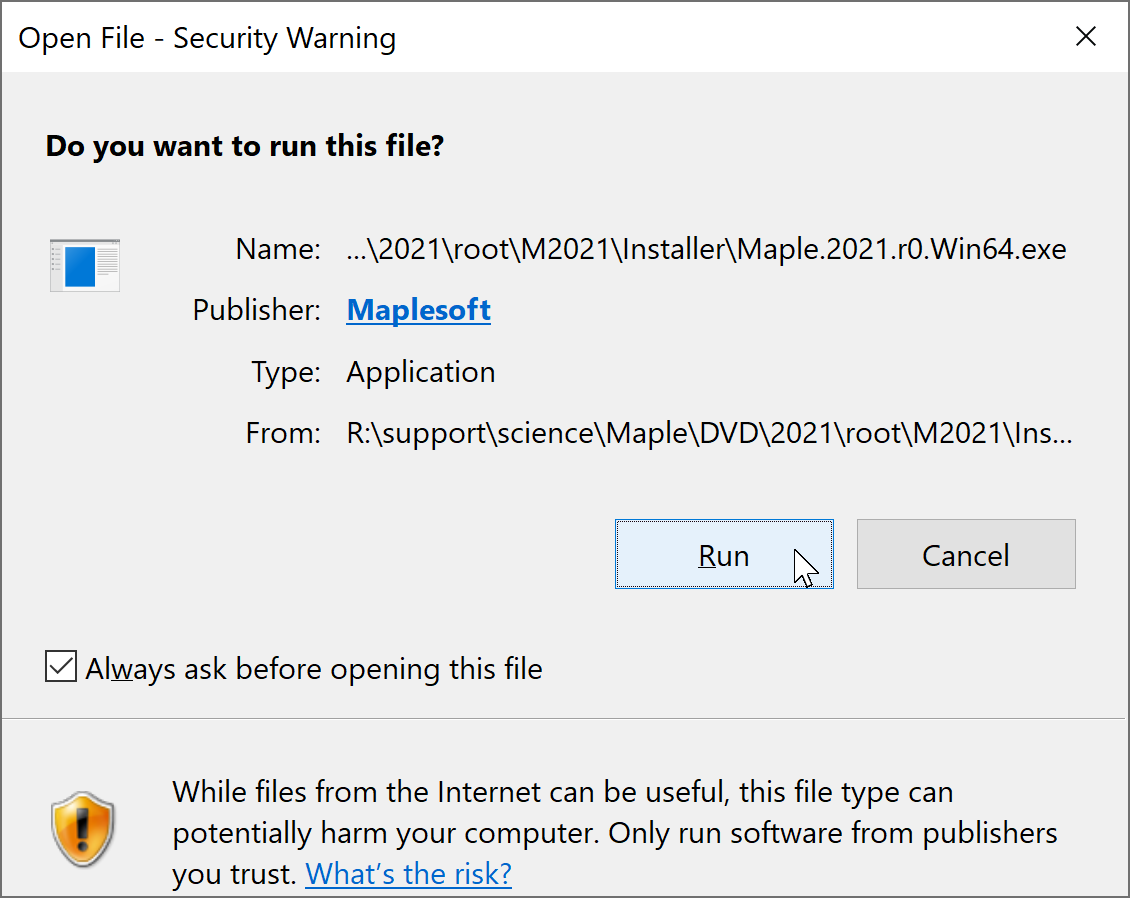Click the "Type:" field label
This screenshot has height=898, width=1130.
286,372
